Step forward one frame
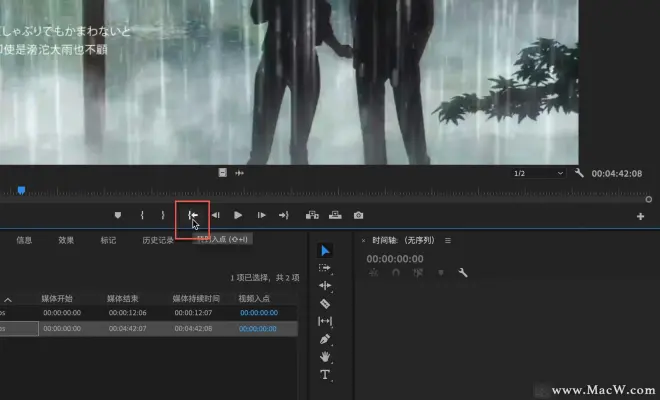 [261, 215]
